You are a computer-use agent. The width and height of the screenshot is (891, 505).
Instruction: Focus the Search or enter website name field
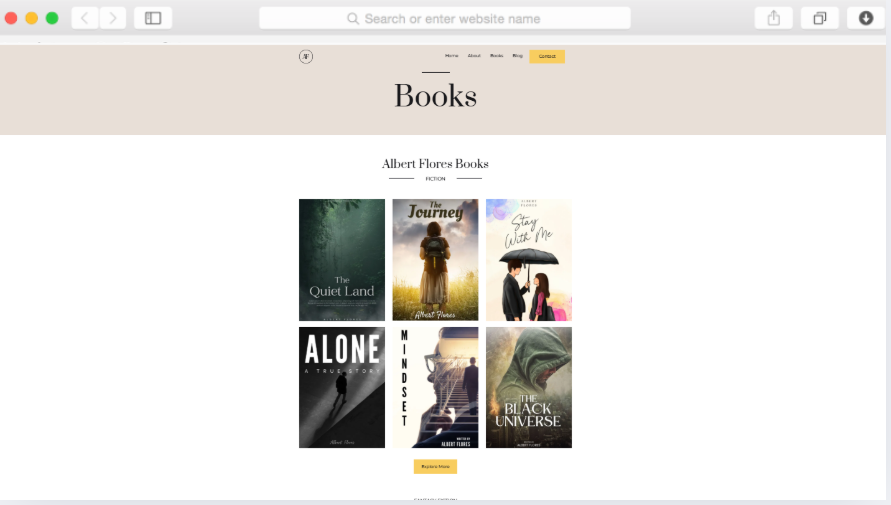point(452,19)
